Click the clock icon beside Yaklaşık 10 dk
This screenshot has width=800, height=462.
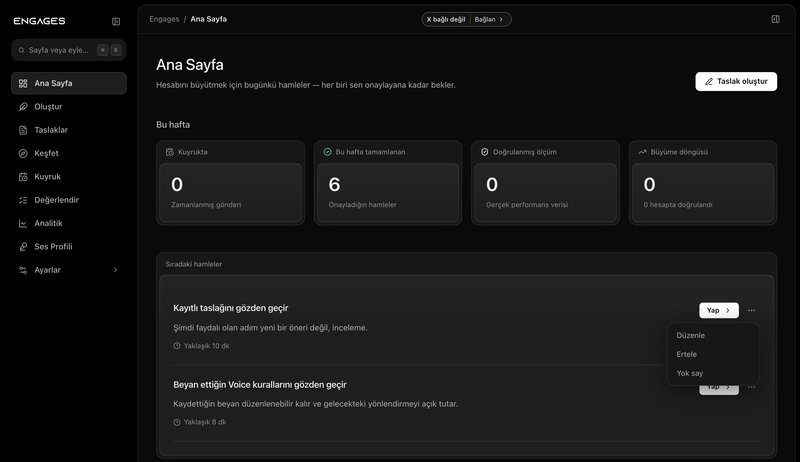click(177, 346)
